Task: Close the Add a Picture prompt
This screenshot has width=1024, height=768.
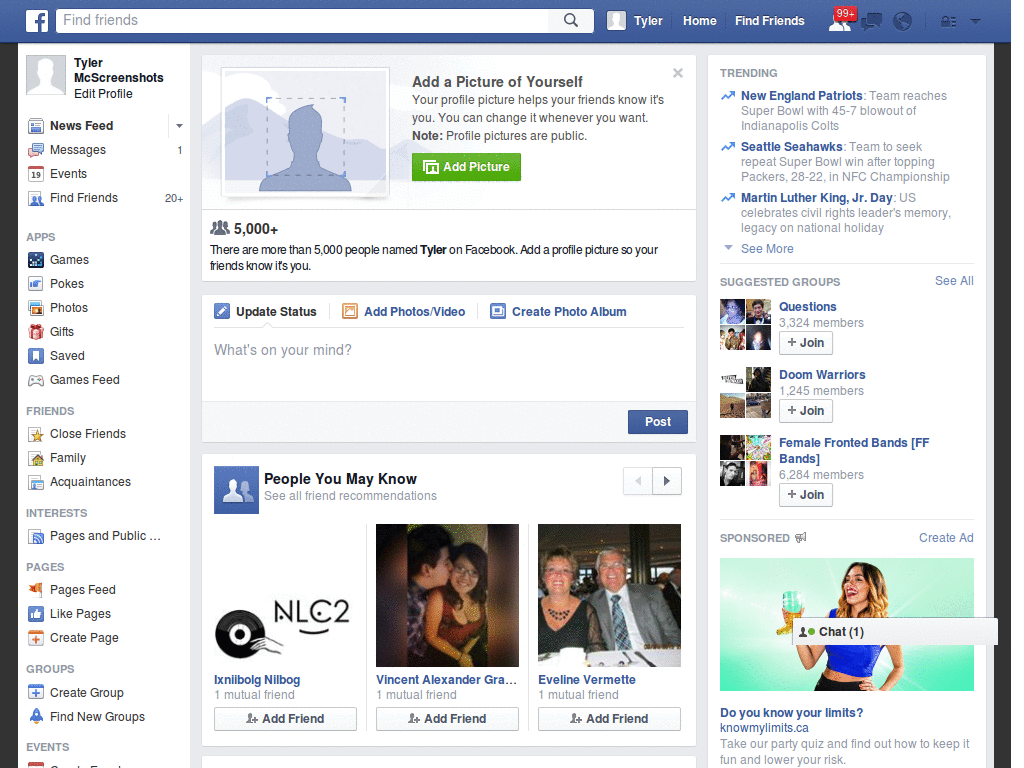Action: 678,73
